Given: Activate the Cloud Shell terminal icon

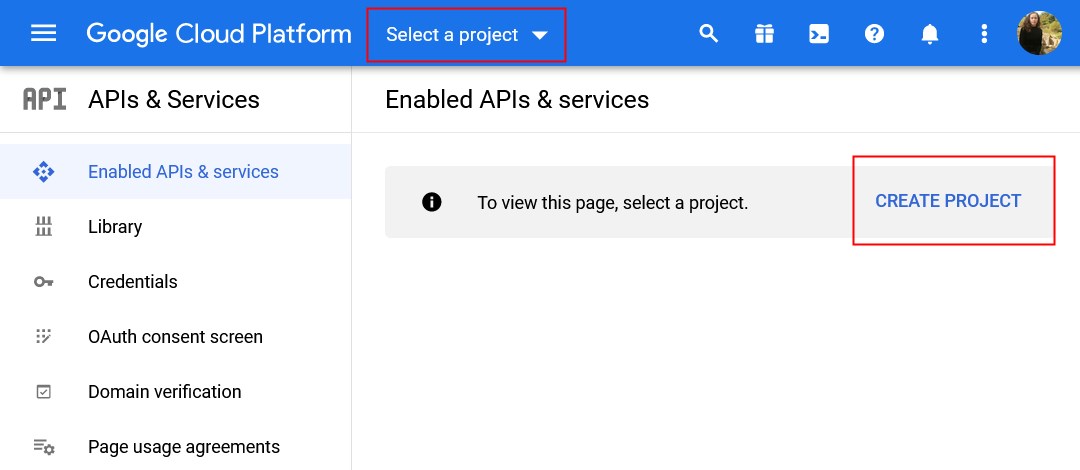Looking at the screenshot, I should click(x=819, y=33).
